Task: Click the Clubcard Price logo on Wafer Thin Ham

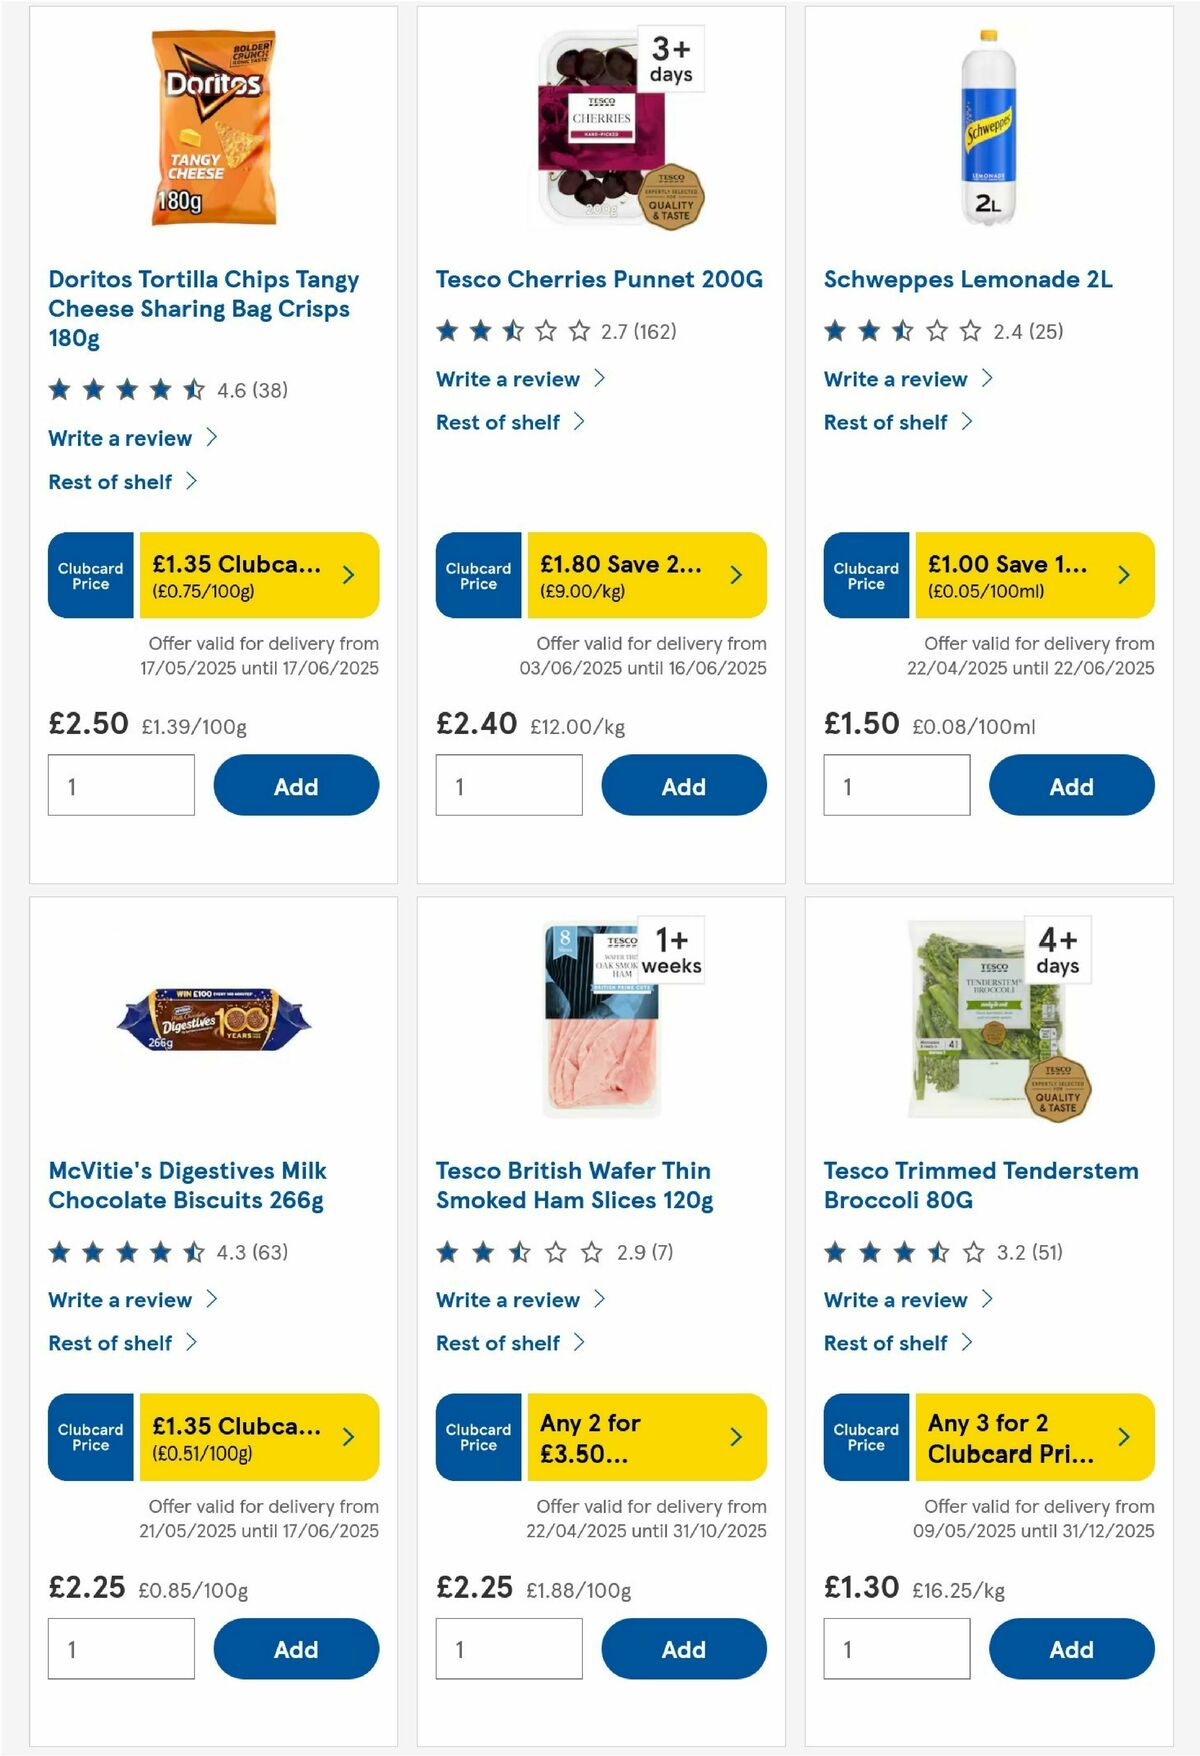Action: [478, 1436]
